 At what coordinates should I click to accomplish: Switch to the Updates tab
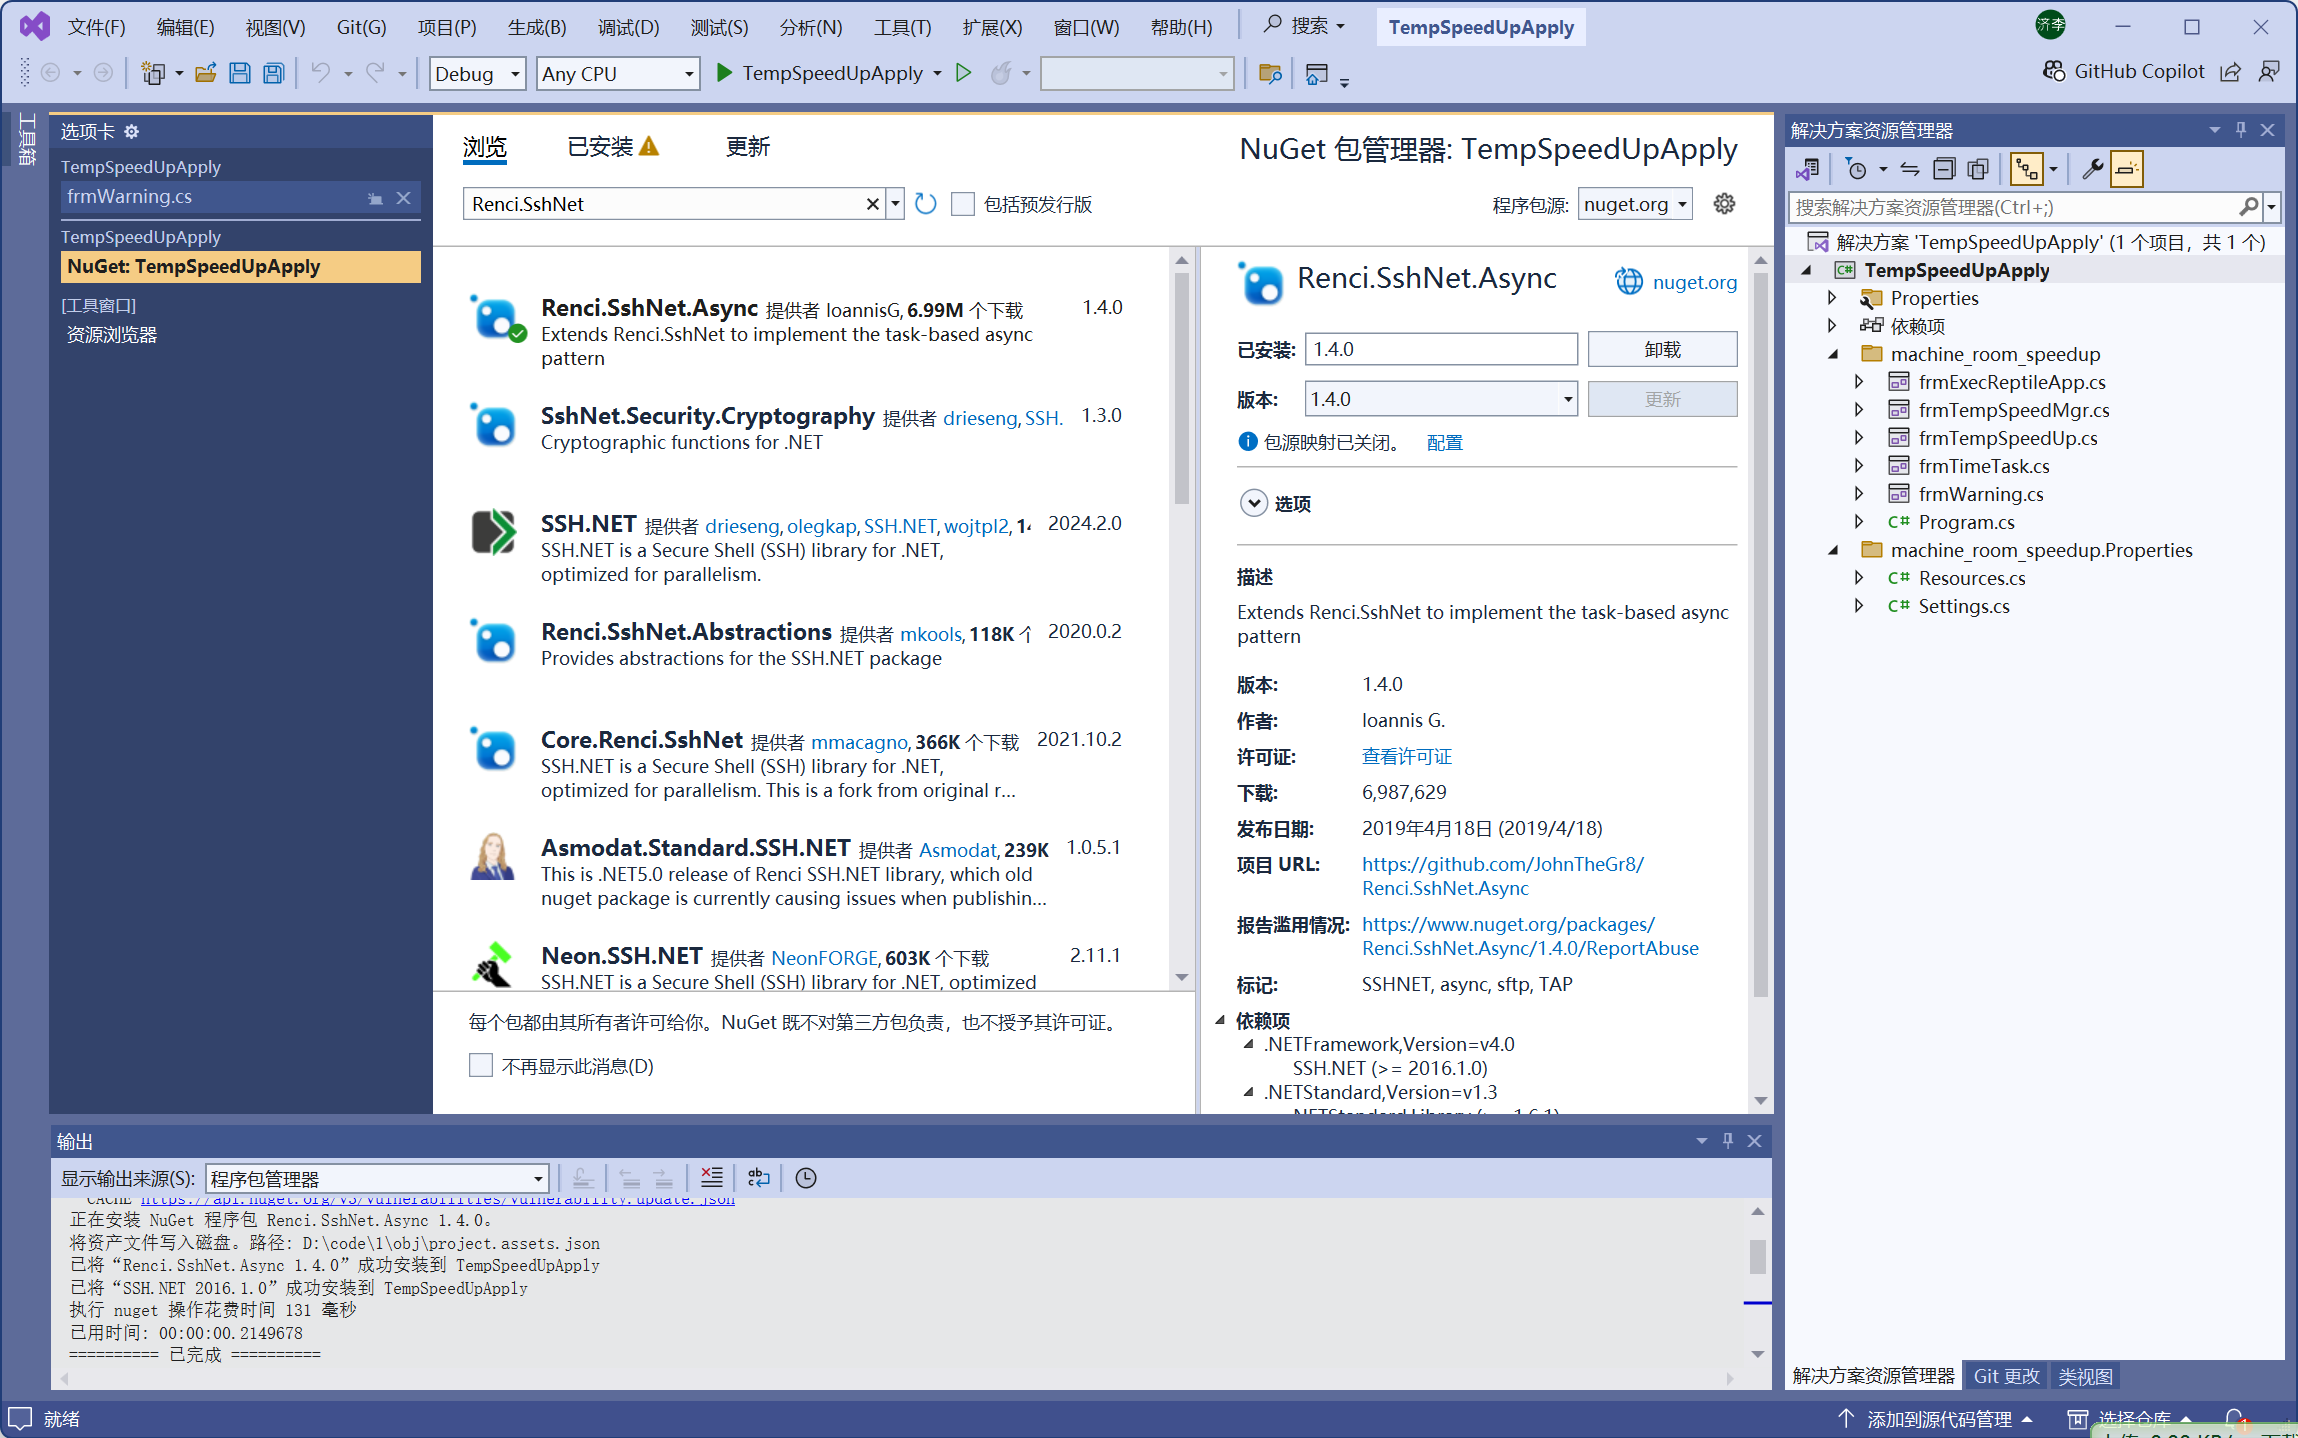(x=748, y=147)
